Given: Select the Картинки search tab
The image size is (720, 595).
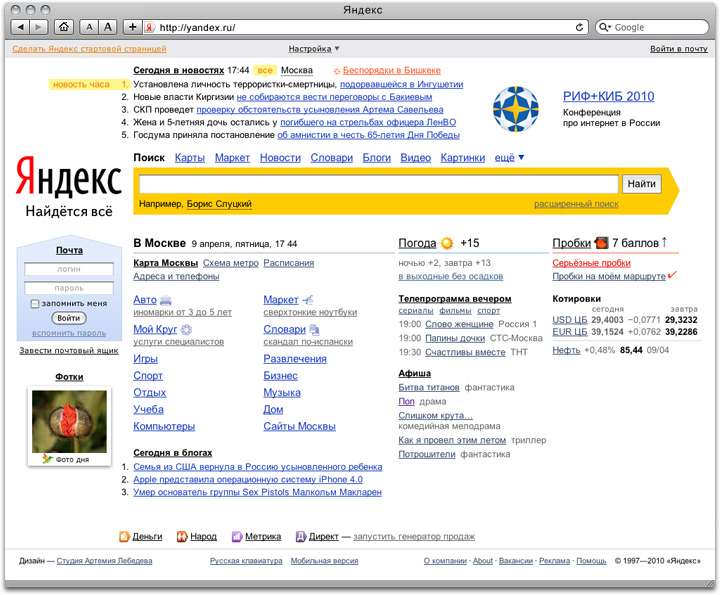Looking at the screenshot, I should pyautogui.click(x=462, y=158).
